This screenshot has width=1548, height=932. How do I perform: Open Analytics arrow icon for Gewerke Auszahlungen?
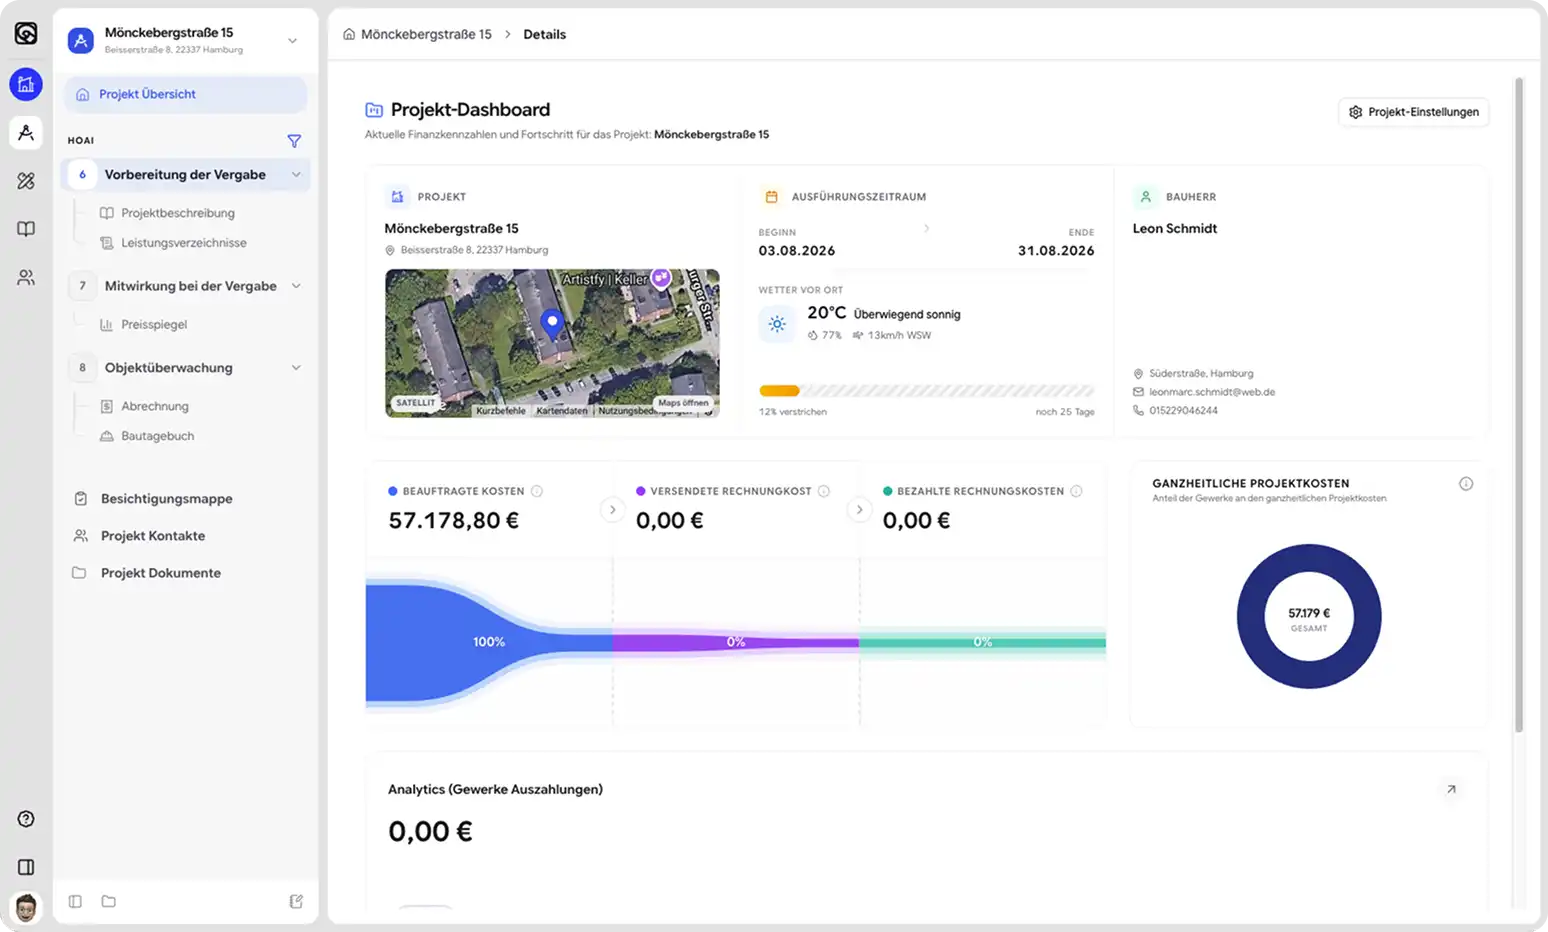[1451, 789]
